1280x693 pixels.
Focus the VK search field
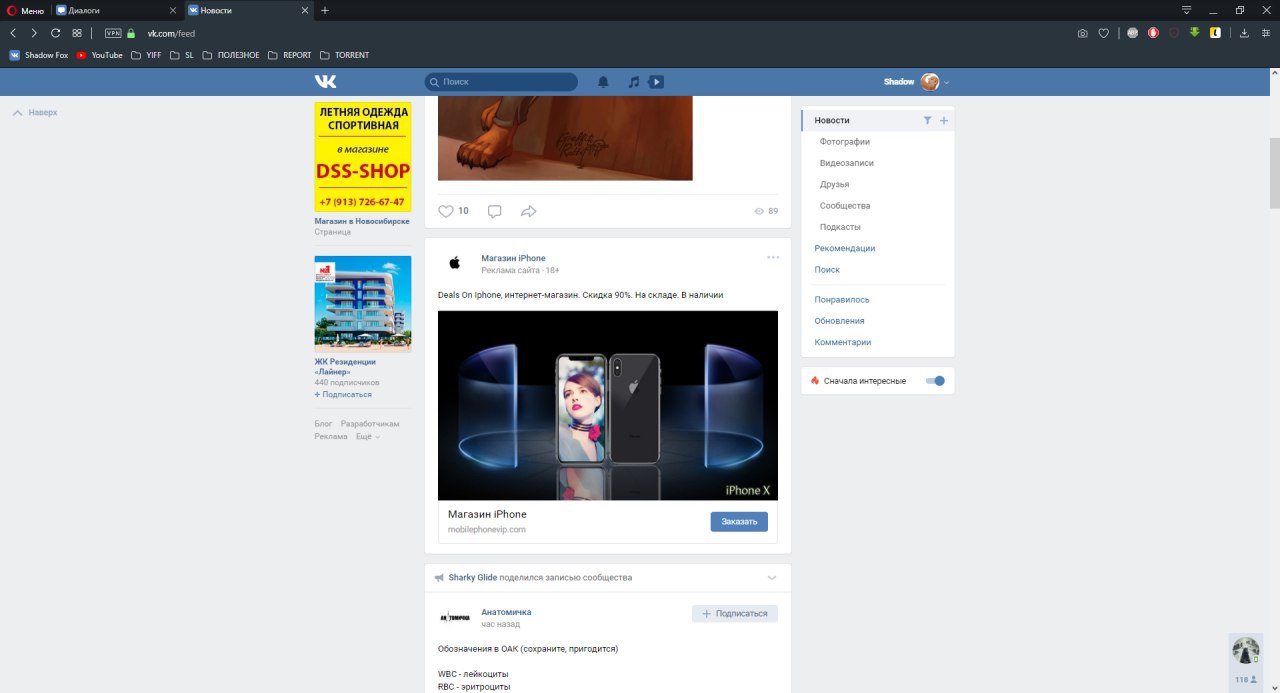pyautogui.click(x=501, y=82)
